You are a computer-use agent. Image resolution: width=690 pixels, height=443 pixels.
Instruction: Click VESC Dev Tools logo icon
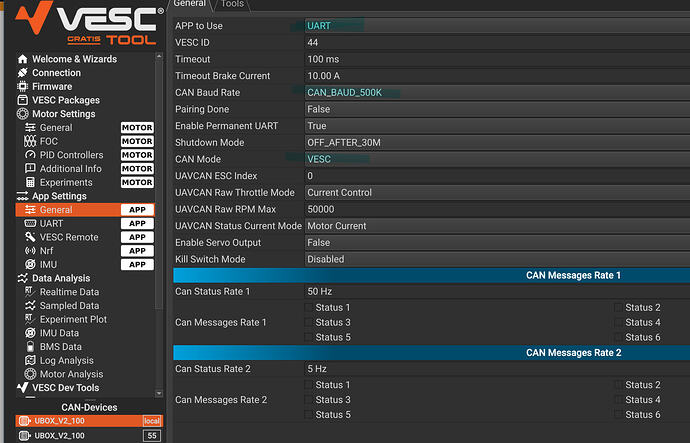pyautogui.click(x=22, y=388)
